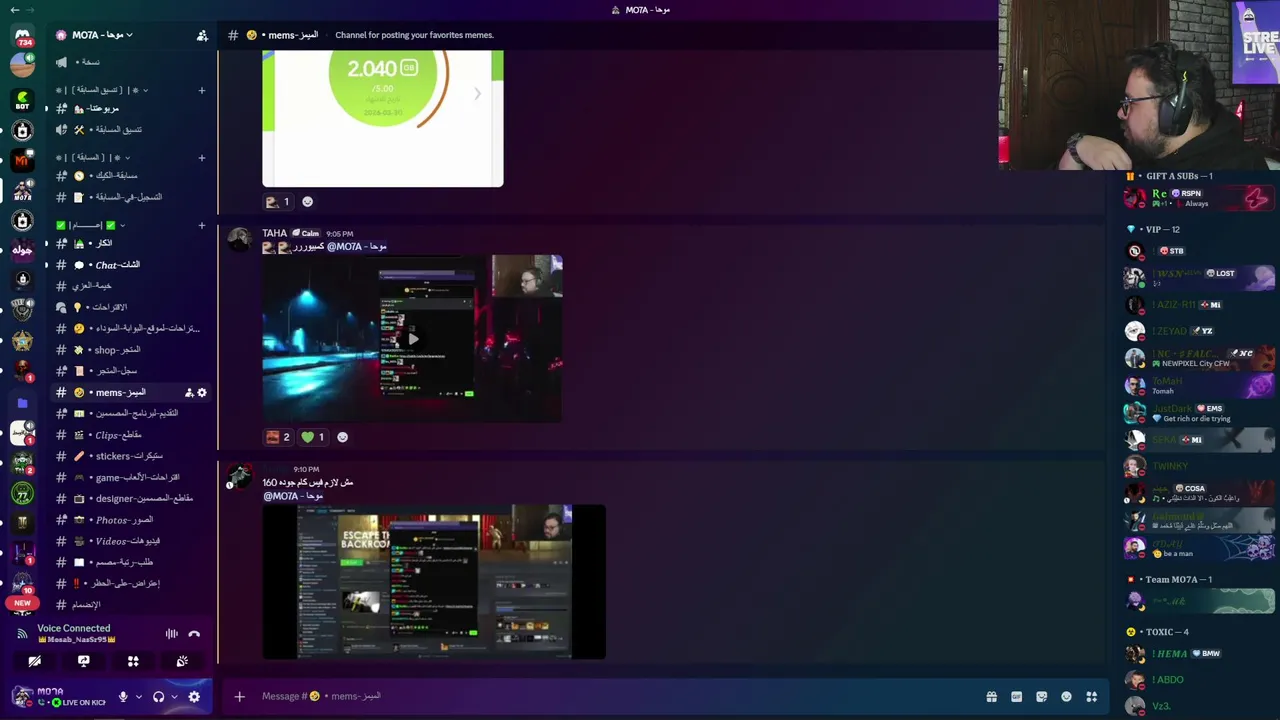Open microphone input options chevron

[138, 697]
